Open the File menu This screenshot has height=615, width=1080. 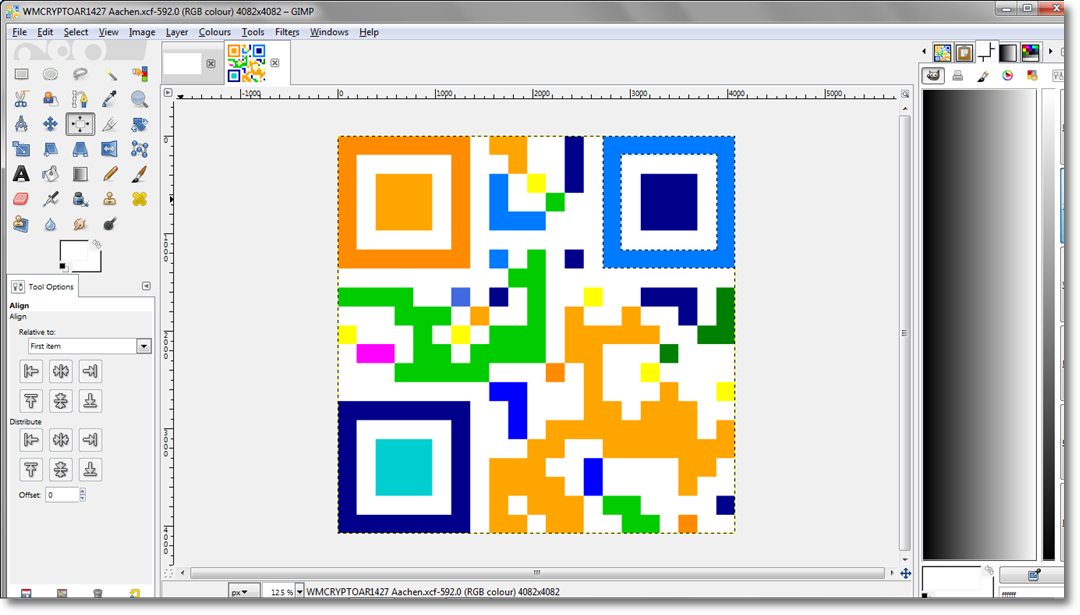(19, 32)
